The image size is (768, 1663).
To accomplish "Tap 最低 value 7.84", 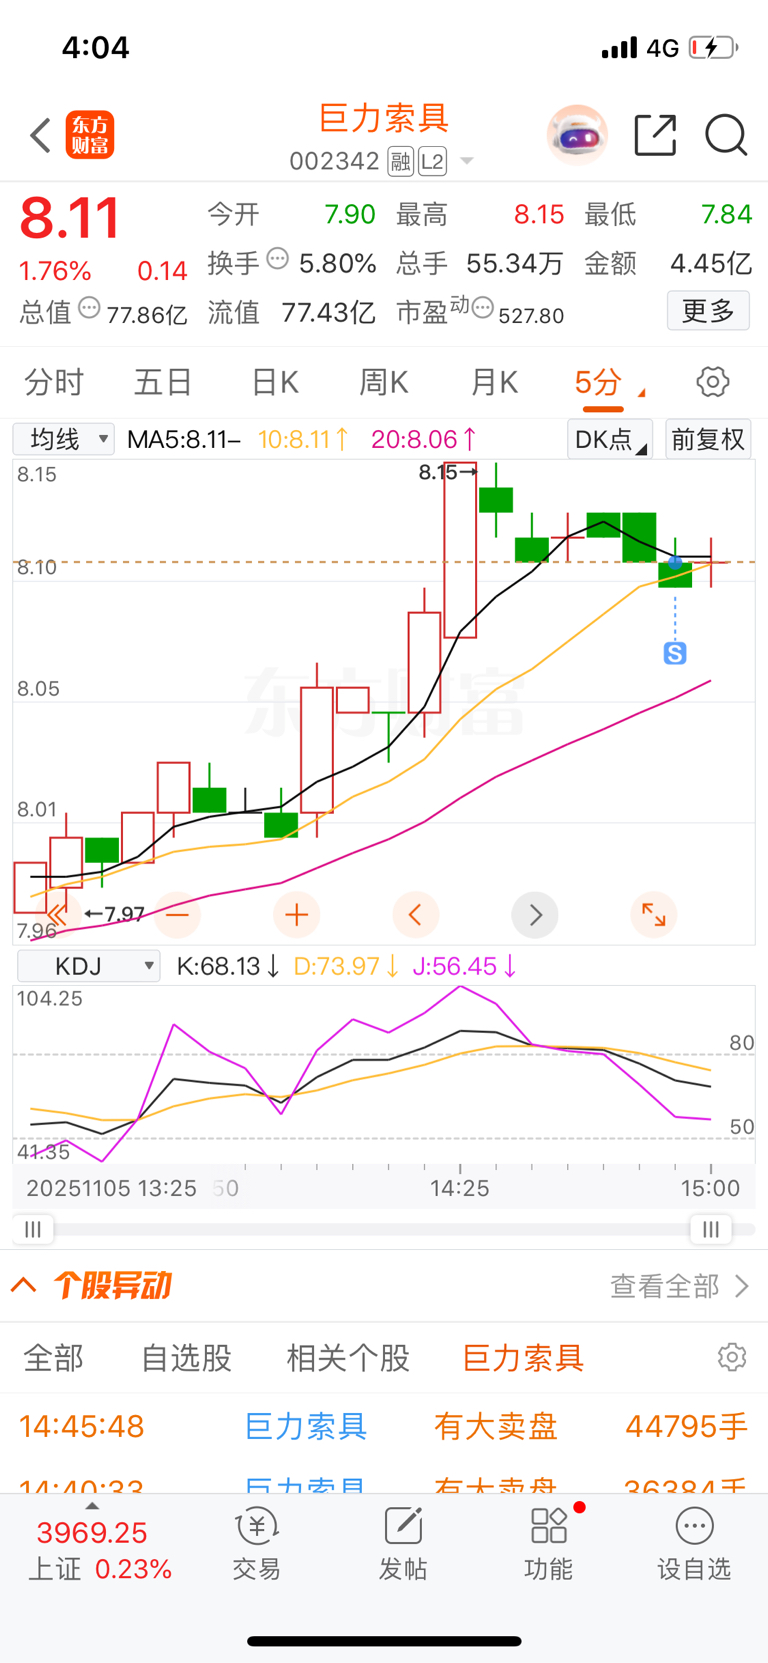I will (726, 214).
